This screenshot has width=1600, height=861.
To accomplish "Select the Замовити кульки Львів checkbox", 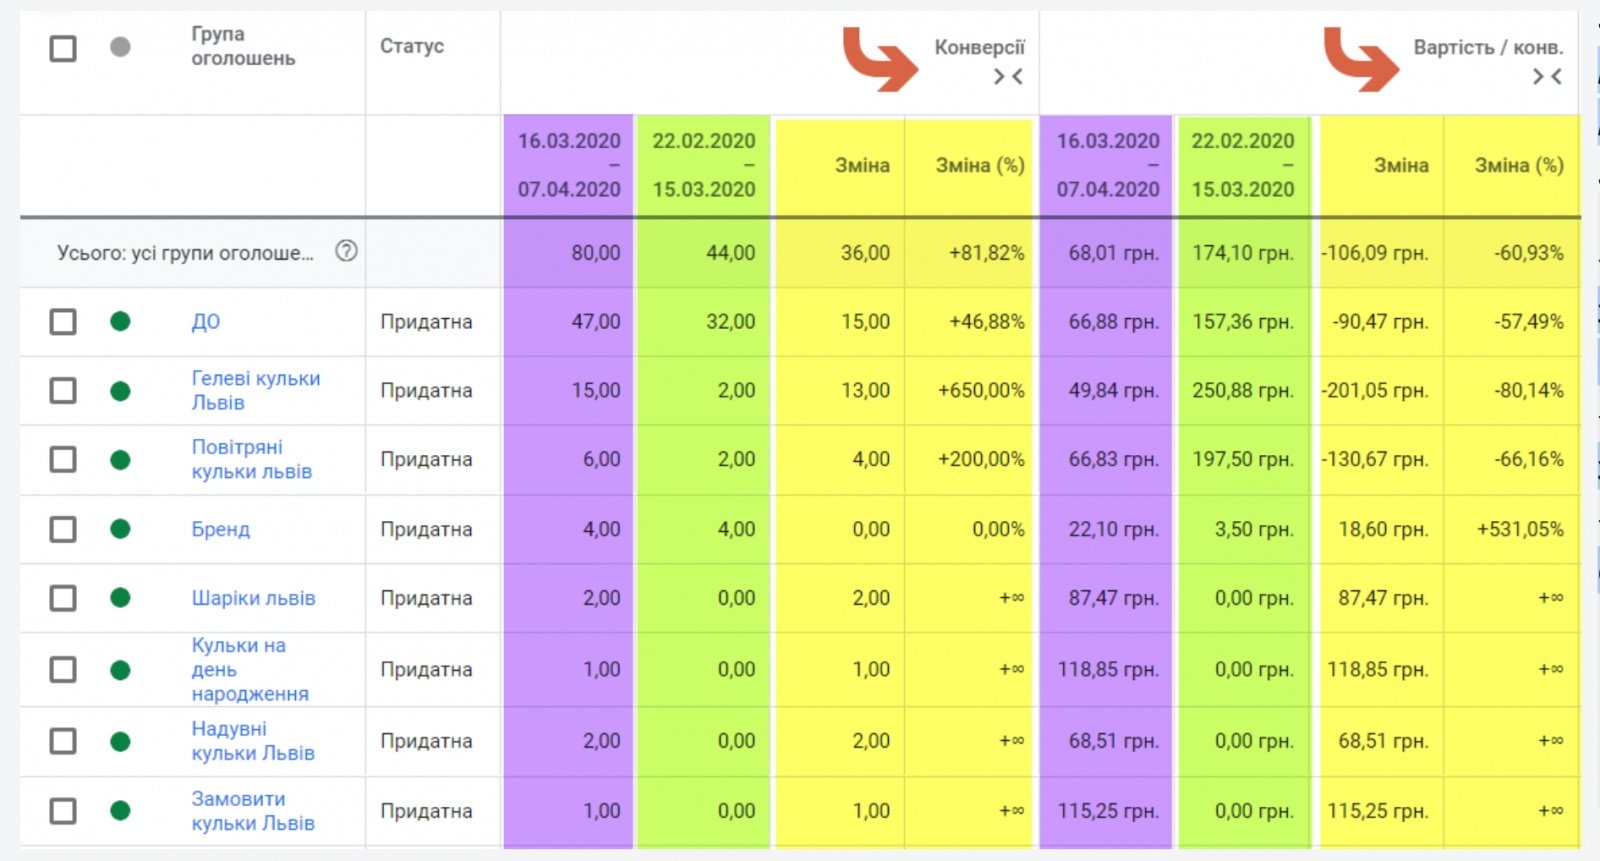I will 63,811.
